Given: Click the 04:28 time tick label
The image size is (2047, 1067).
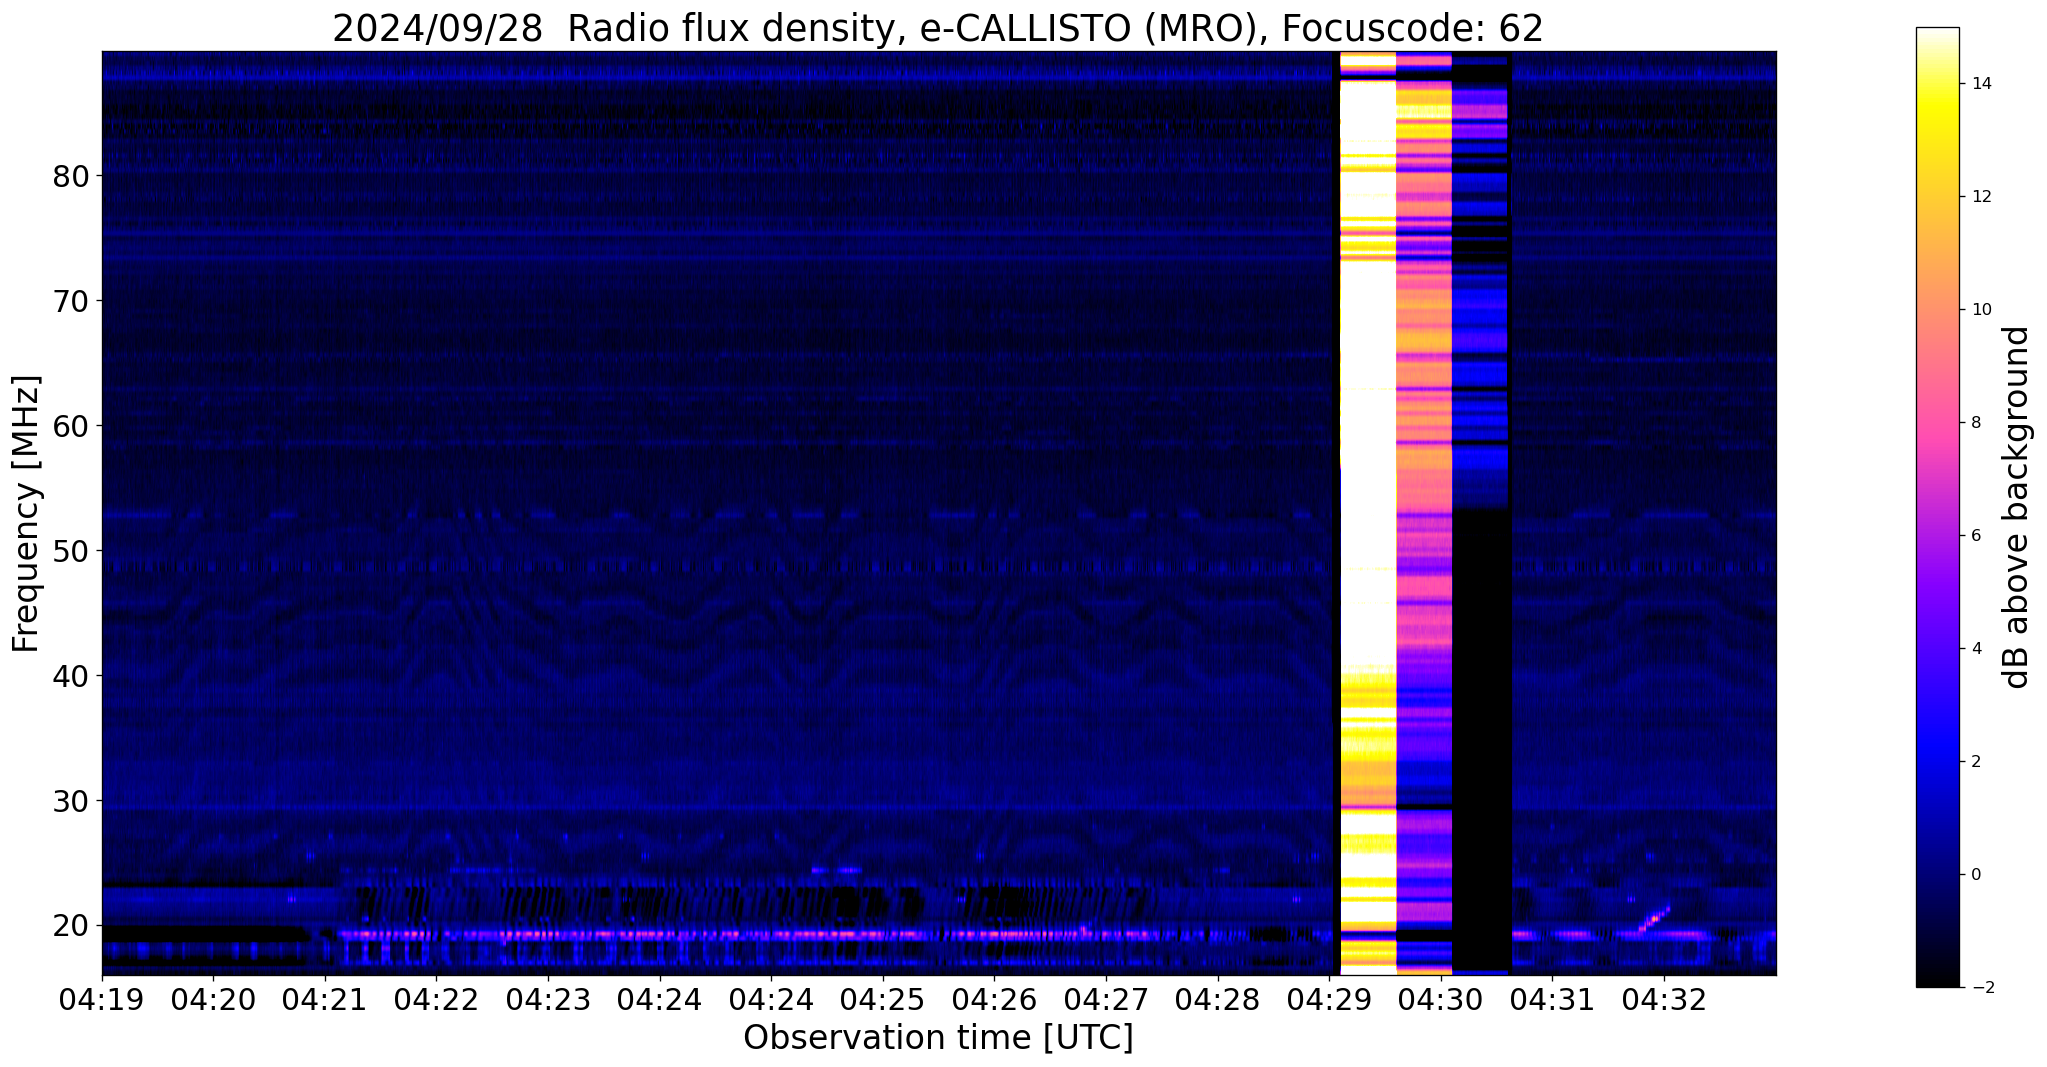Looking at the screenshot, I should pos(1217,1000).
